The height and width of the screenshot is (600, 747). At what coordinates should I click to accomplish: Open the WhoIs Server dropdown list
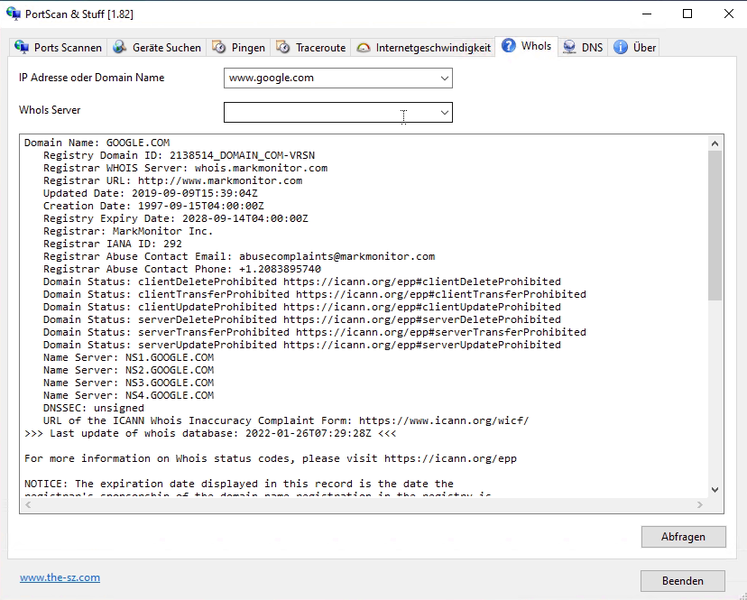click(x=444, y=113)
